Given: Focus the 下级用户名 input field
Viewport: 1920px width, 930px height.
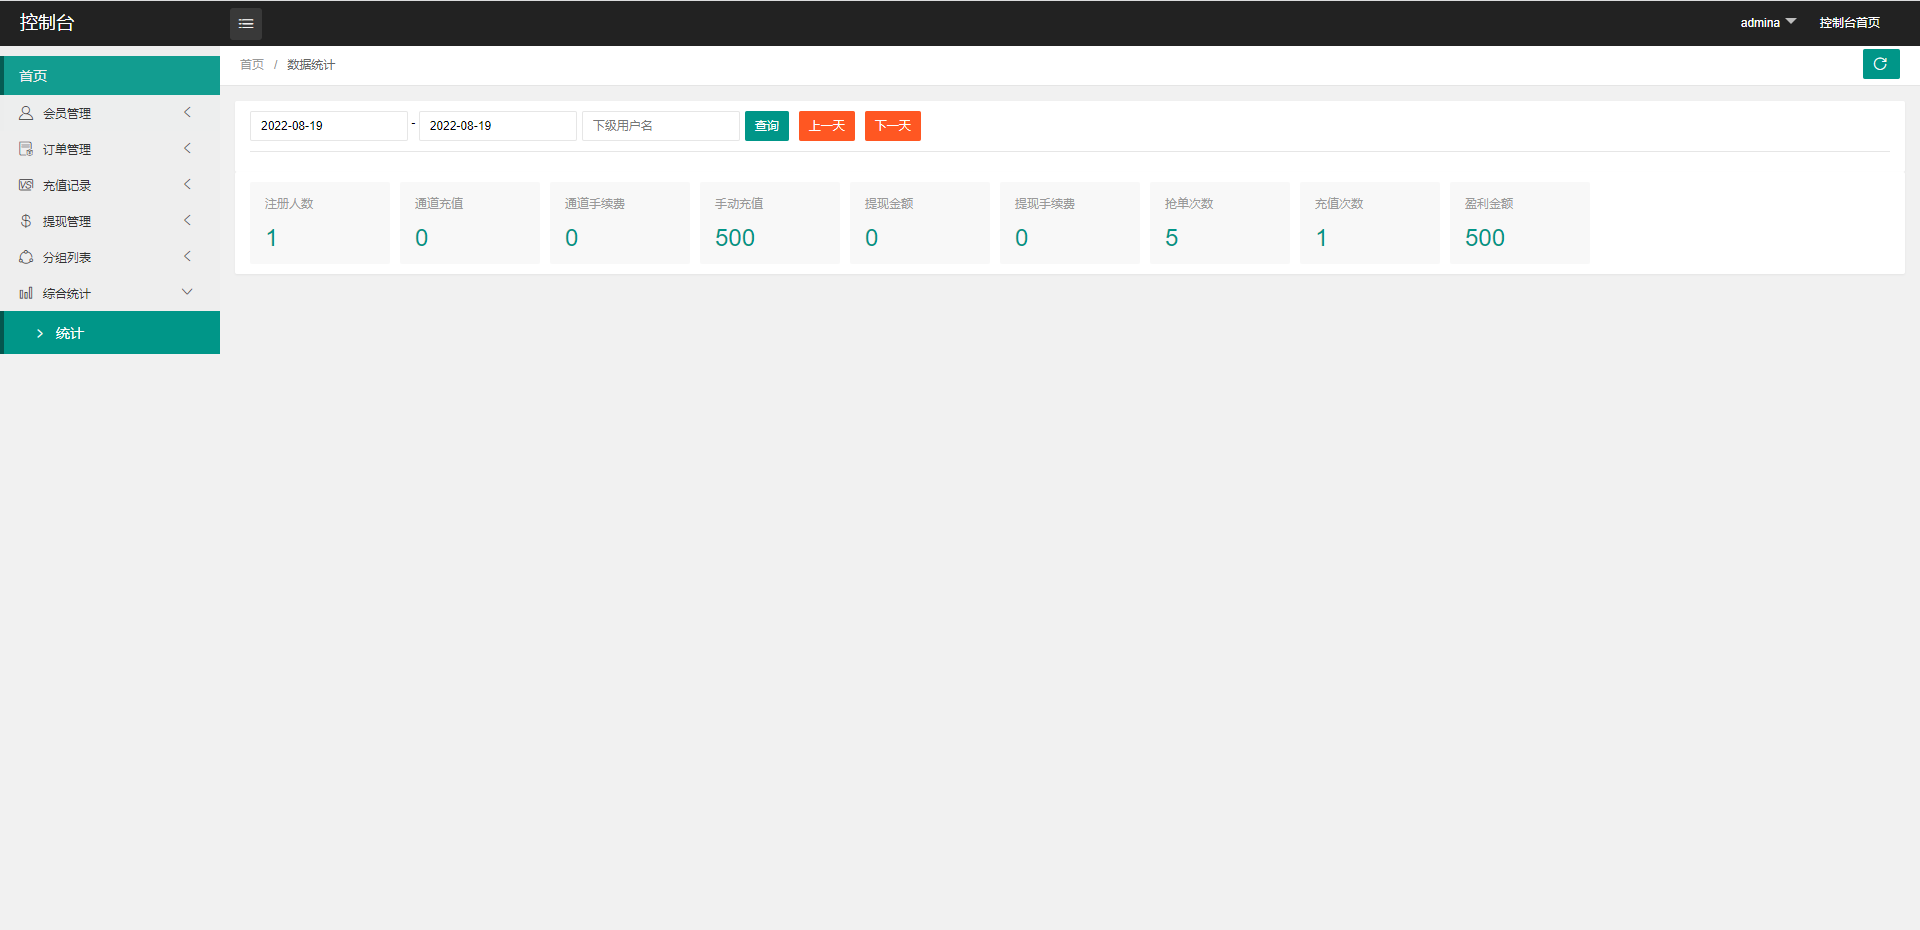Looking at the screenshot, I should 660,126.
